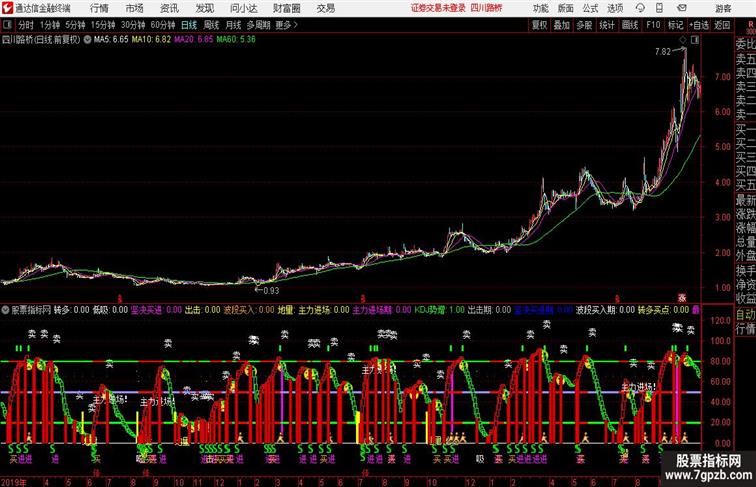The height and width of the screenshot is (487, 756).
Task: Open the 交易 menu
Action: pos(325,8)
